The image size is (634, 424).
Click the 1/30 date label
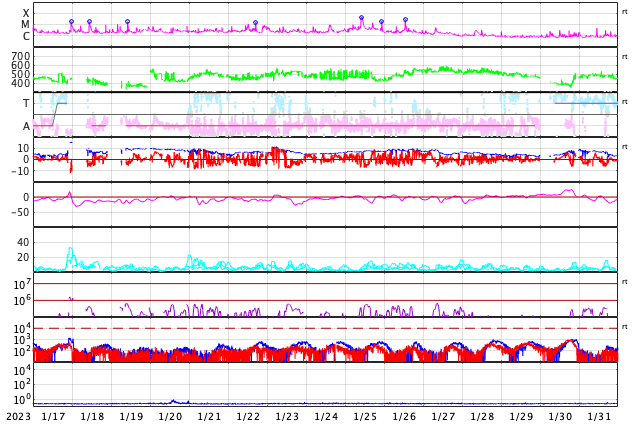[x=560, y=416]
